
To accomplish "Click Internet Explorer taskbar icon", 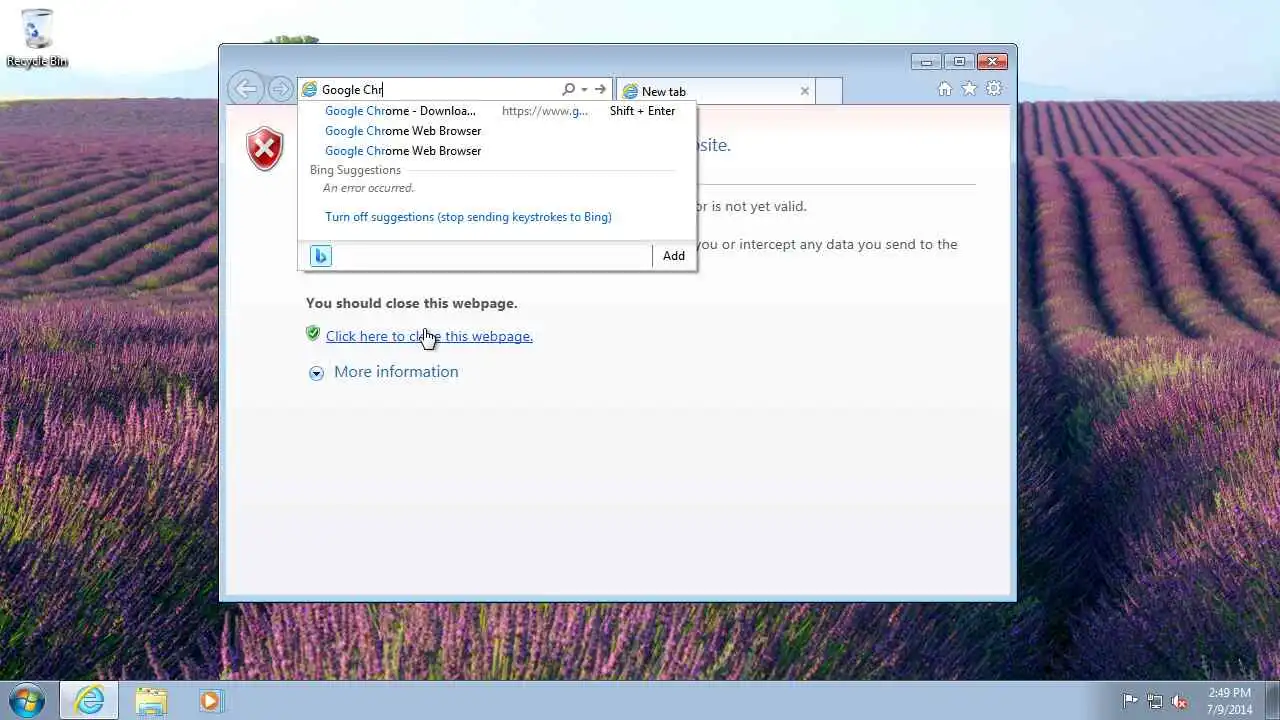I will coord(90,700).
